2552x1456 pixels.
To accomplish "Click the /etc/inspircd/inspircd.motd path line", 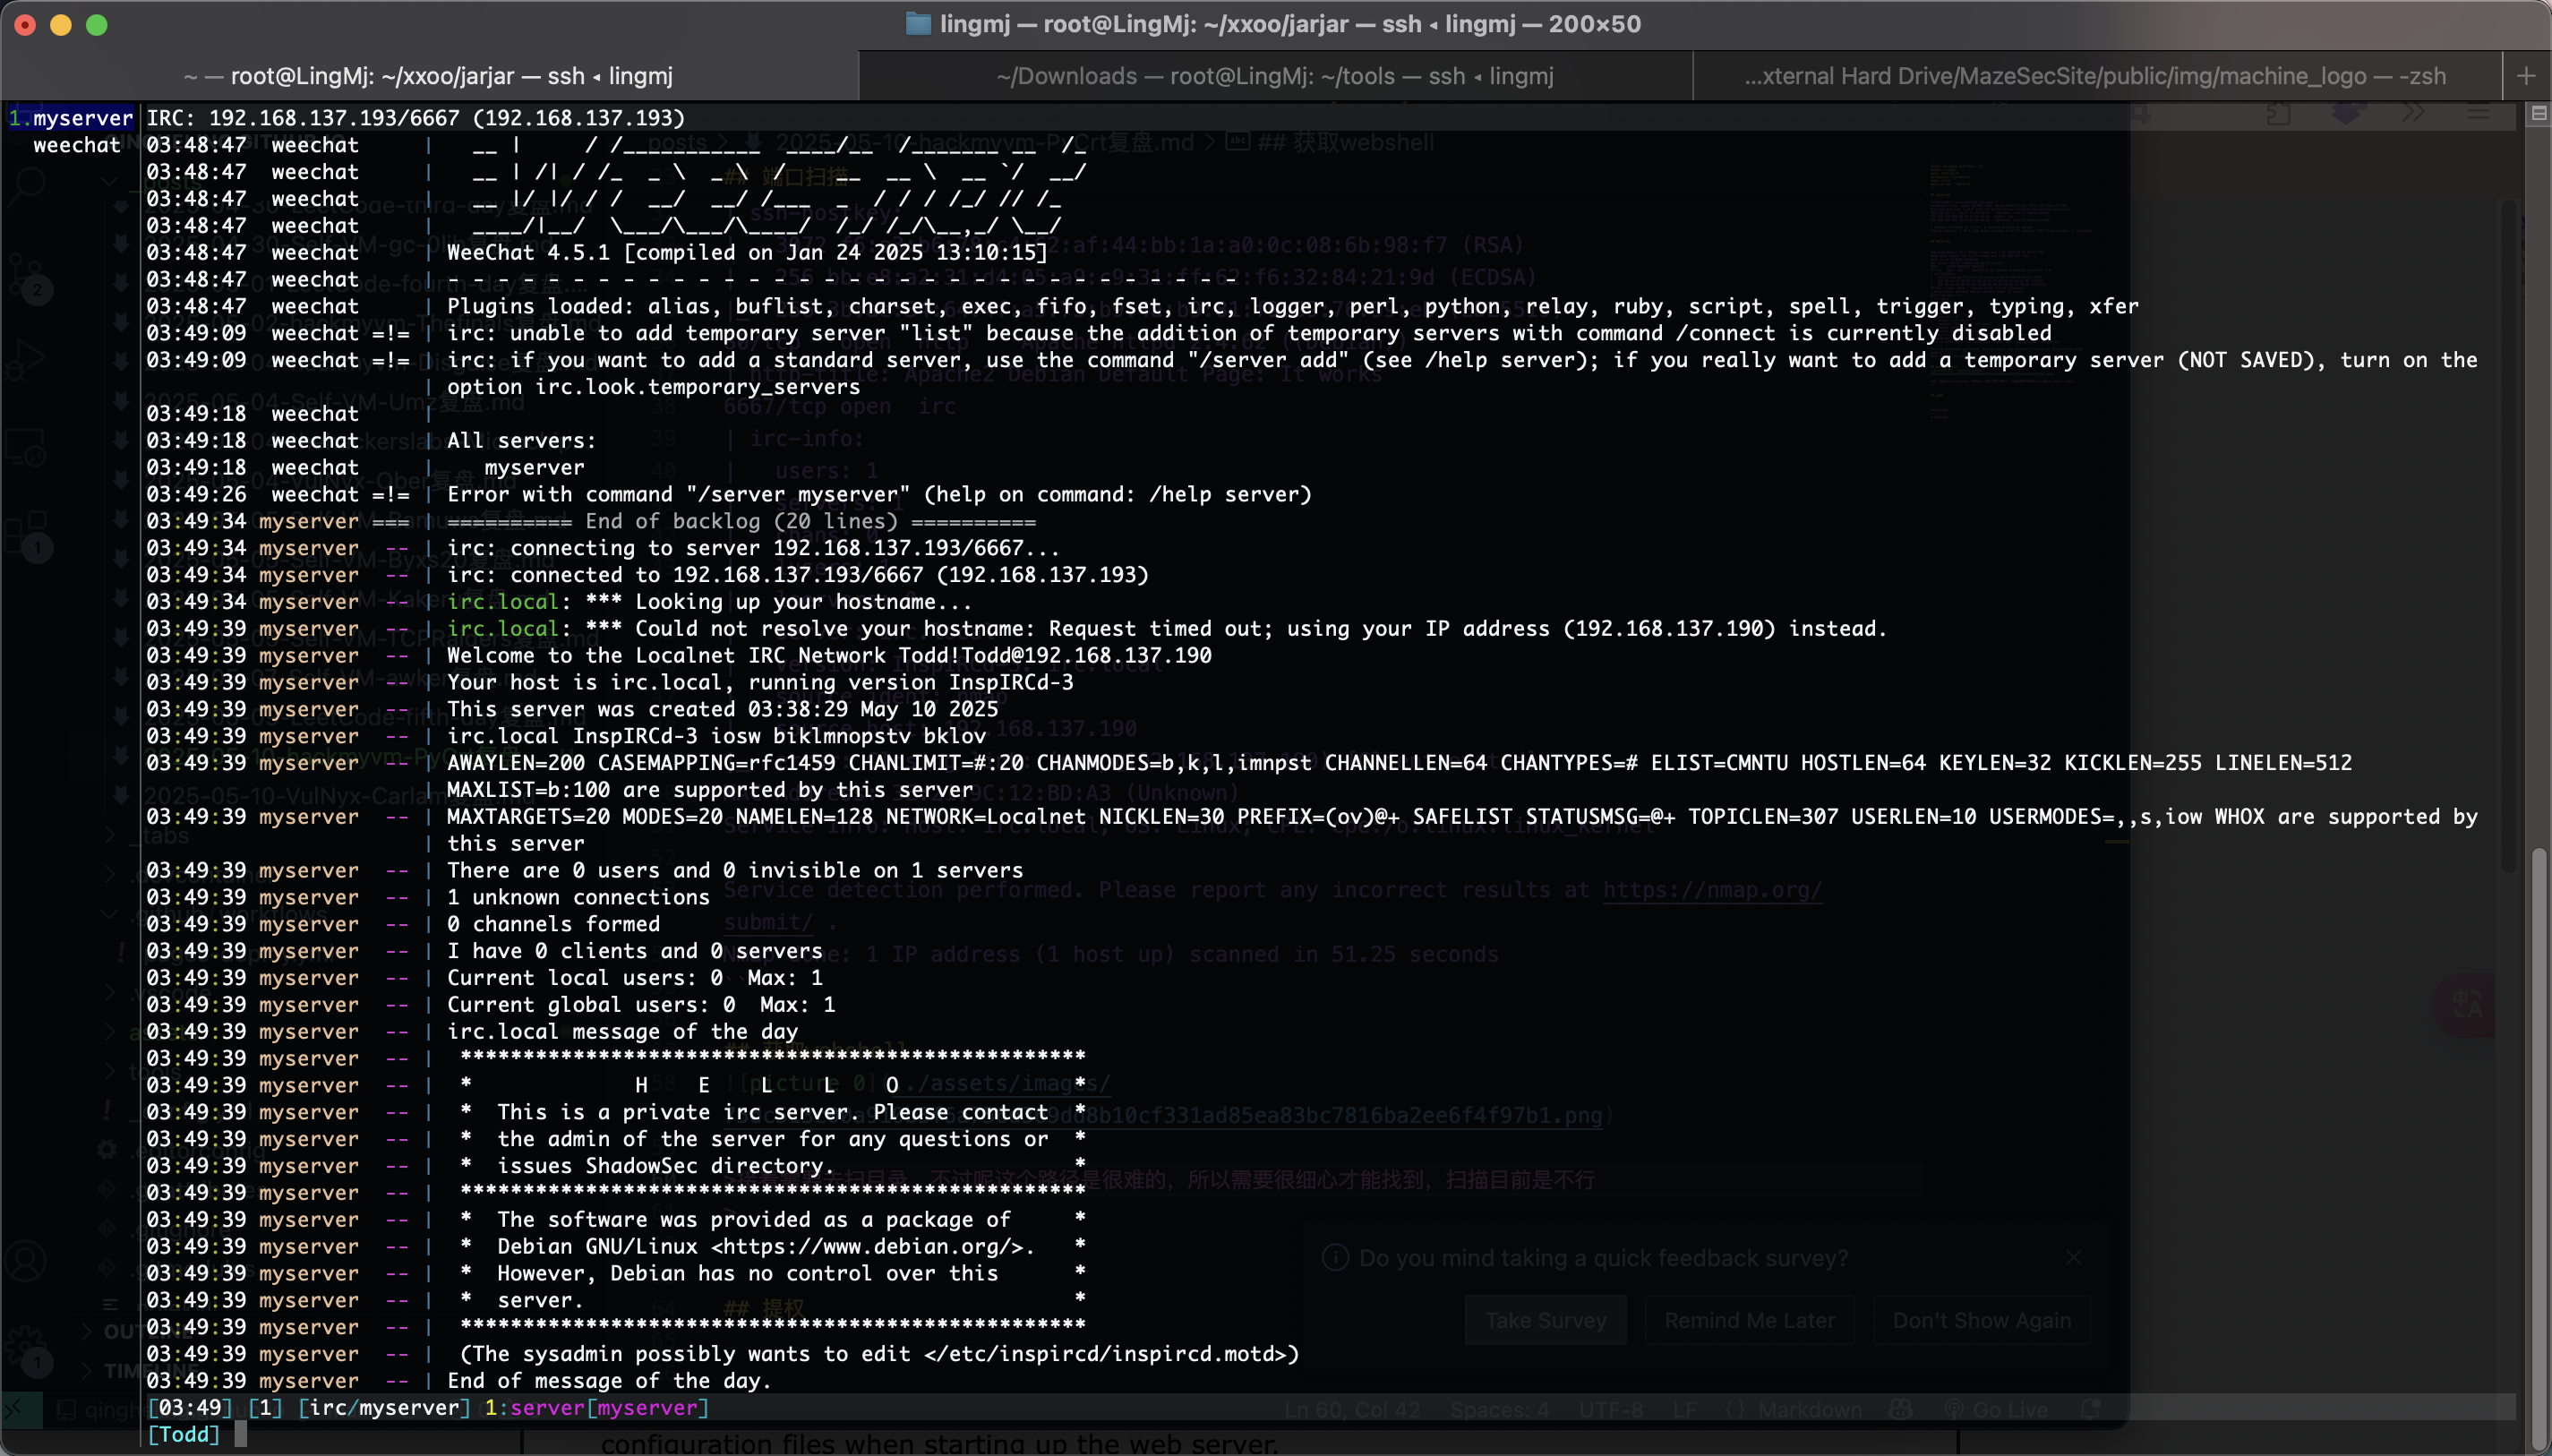I will coord(879,1354).
